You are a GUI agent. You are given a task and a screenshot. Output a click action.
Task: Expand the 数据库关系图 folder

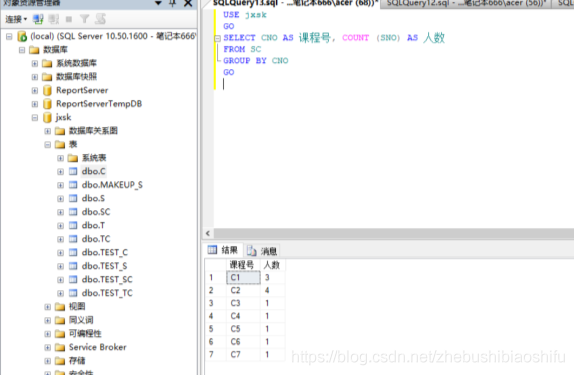48,131
